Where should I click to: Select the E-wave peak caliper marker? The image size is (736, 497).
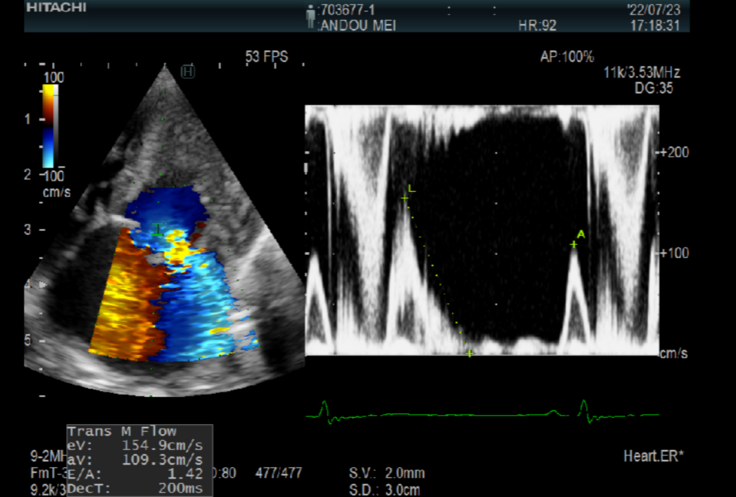[405, 198]
